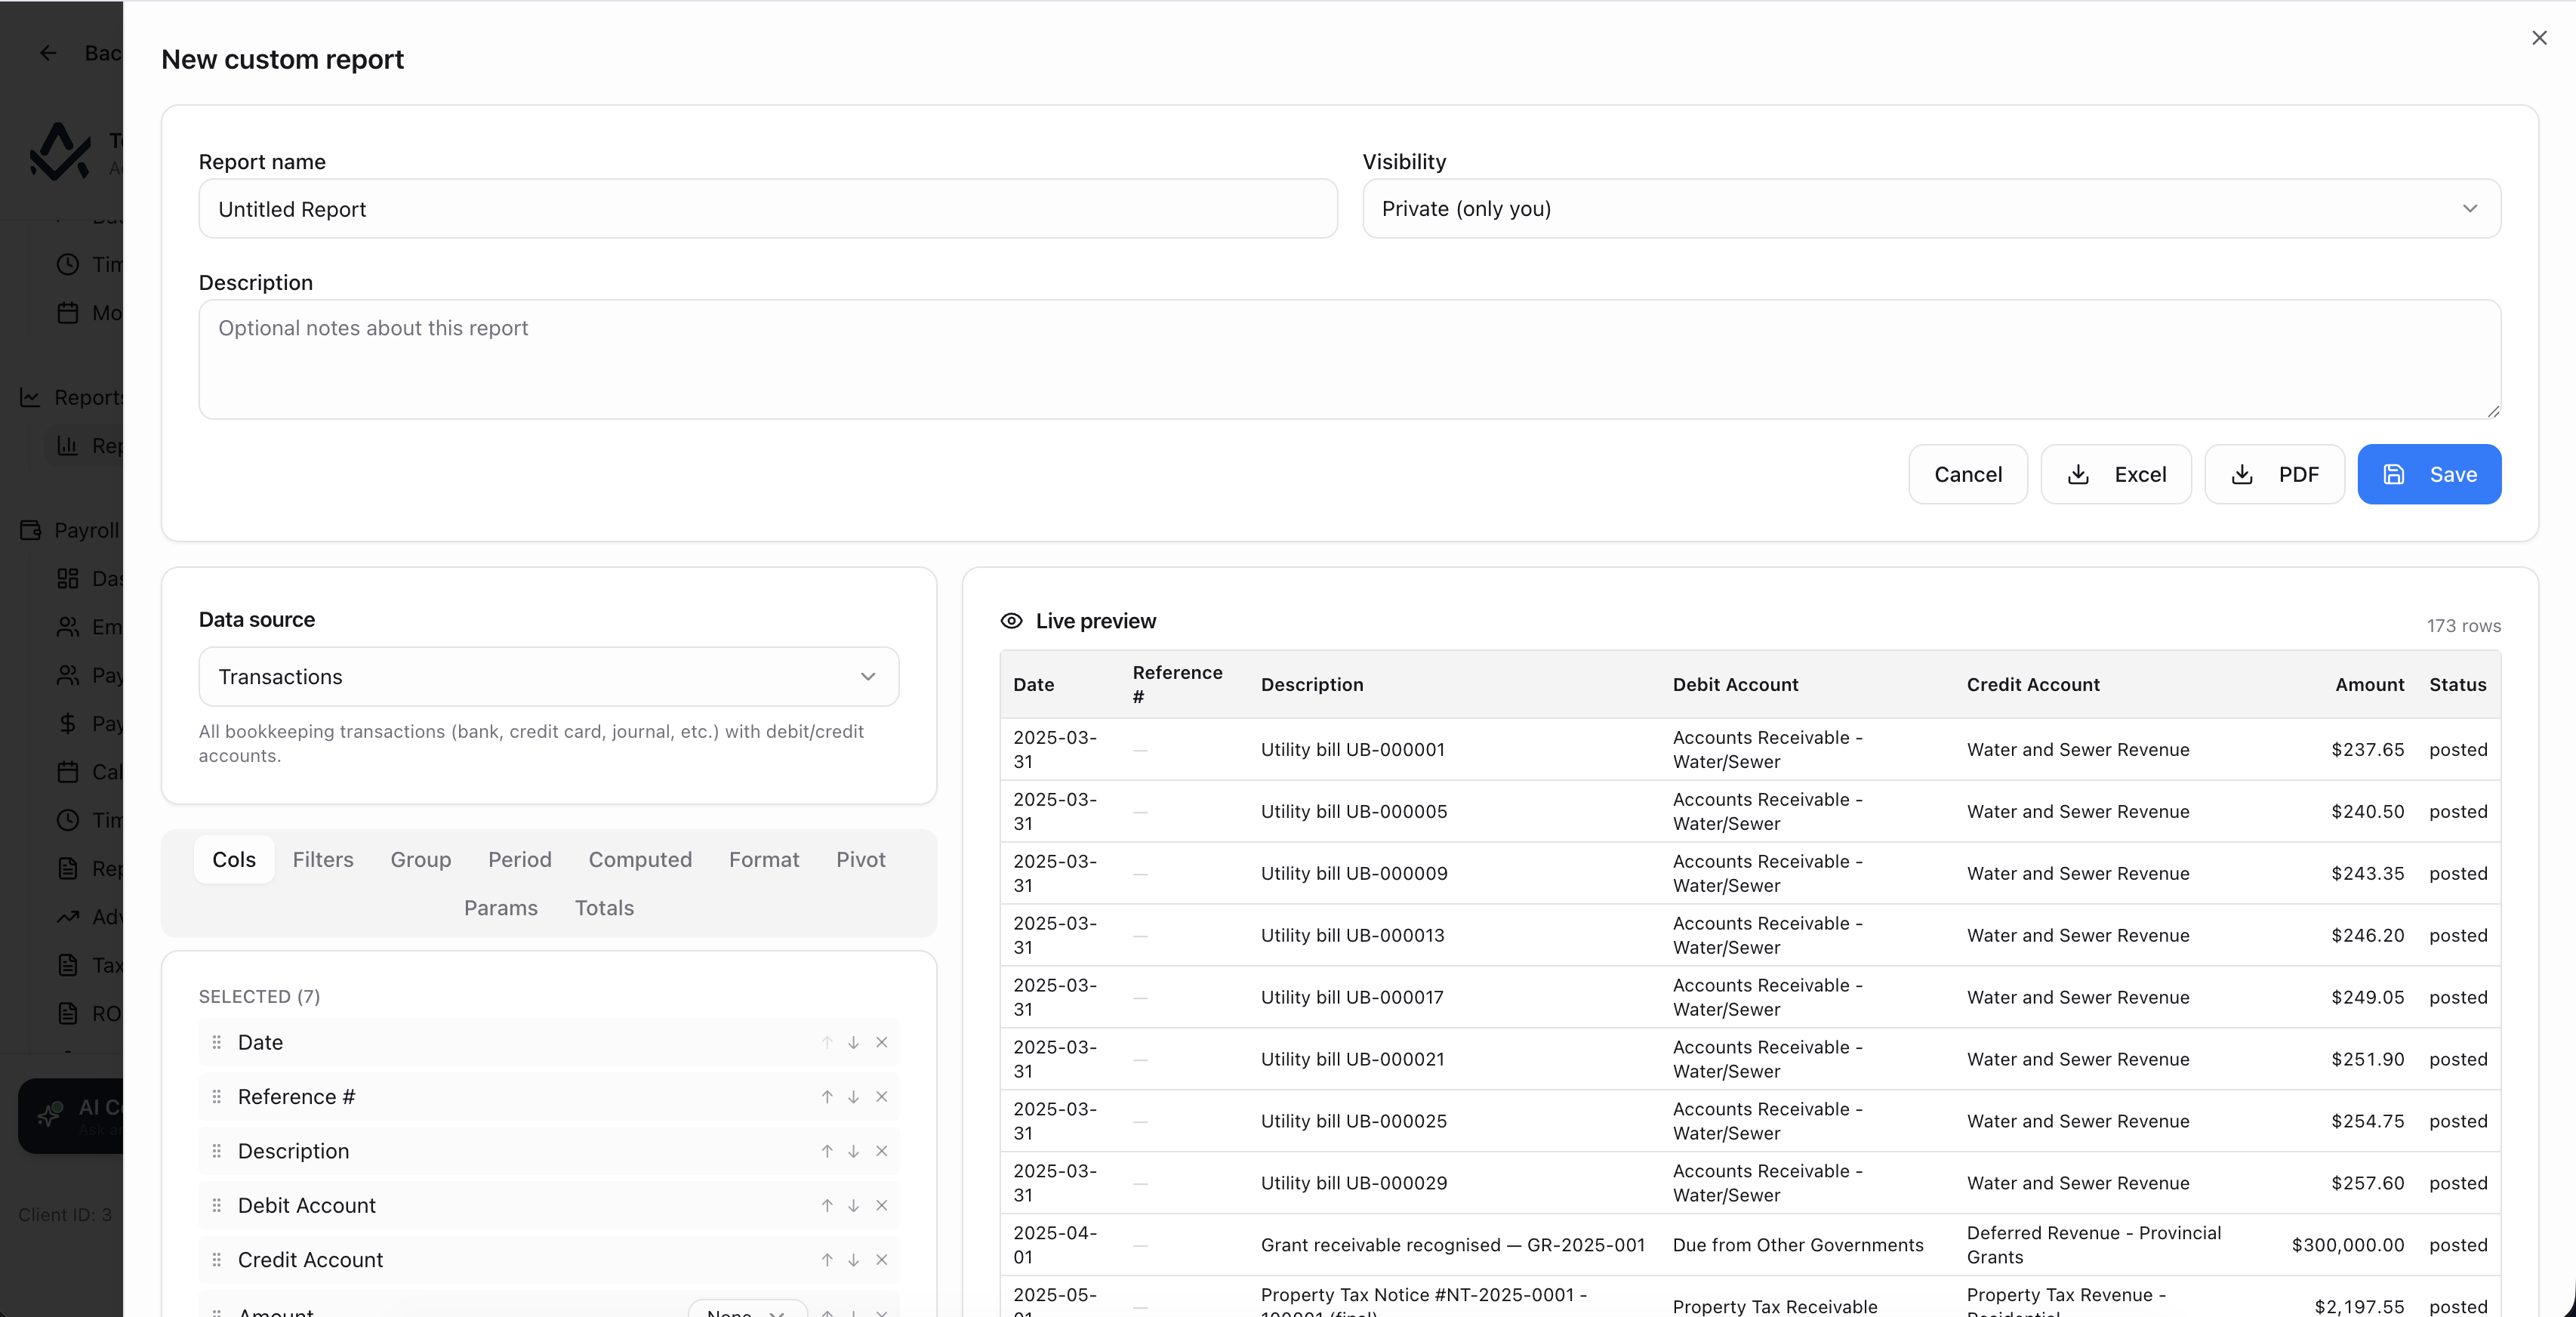Switch to the Computed tab
This screenshot has width=2576, height=1317.
pos(640,859)
